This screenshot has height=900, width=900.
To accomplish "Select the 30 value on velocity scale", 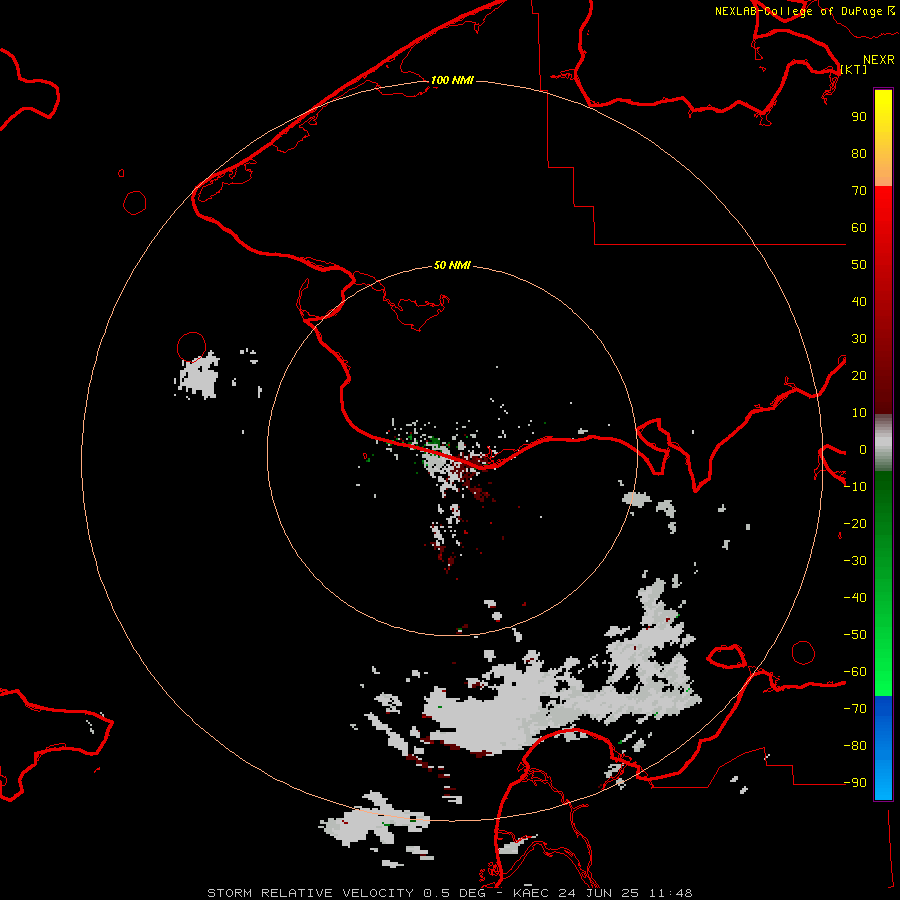I will (x=859, y=339).
